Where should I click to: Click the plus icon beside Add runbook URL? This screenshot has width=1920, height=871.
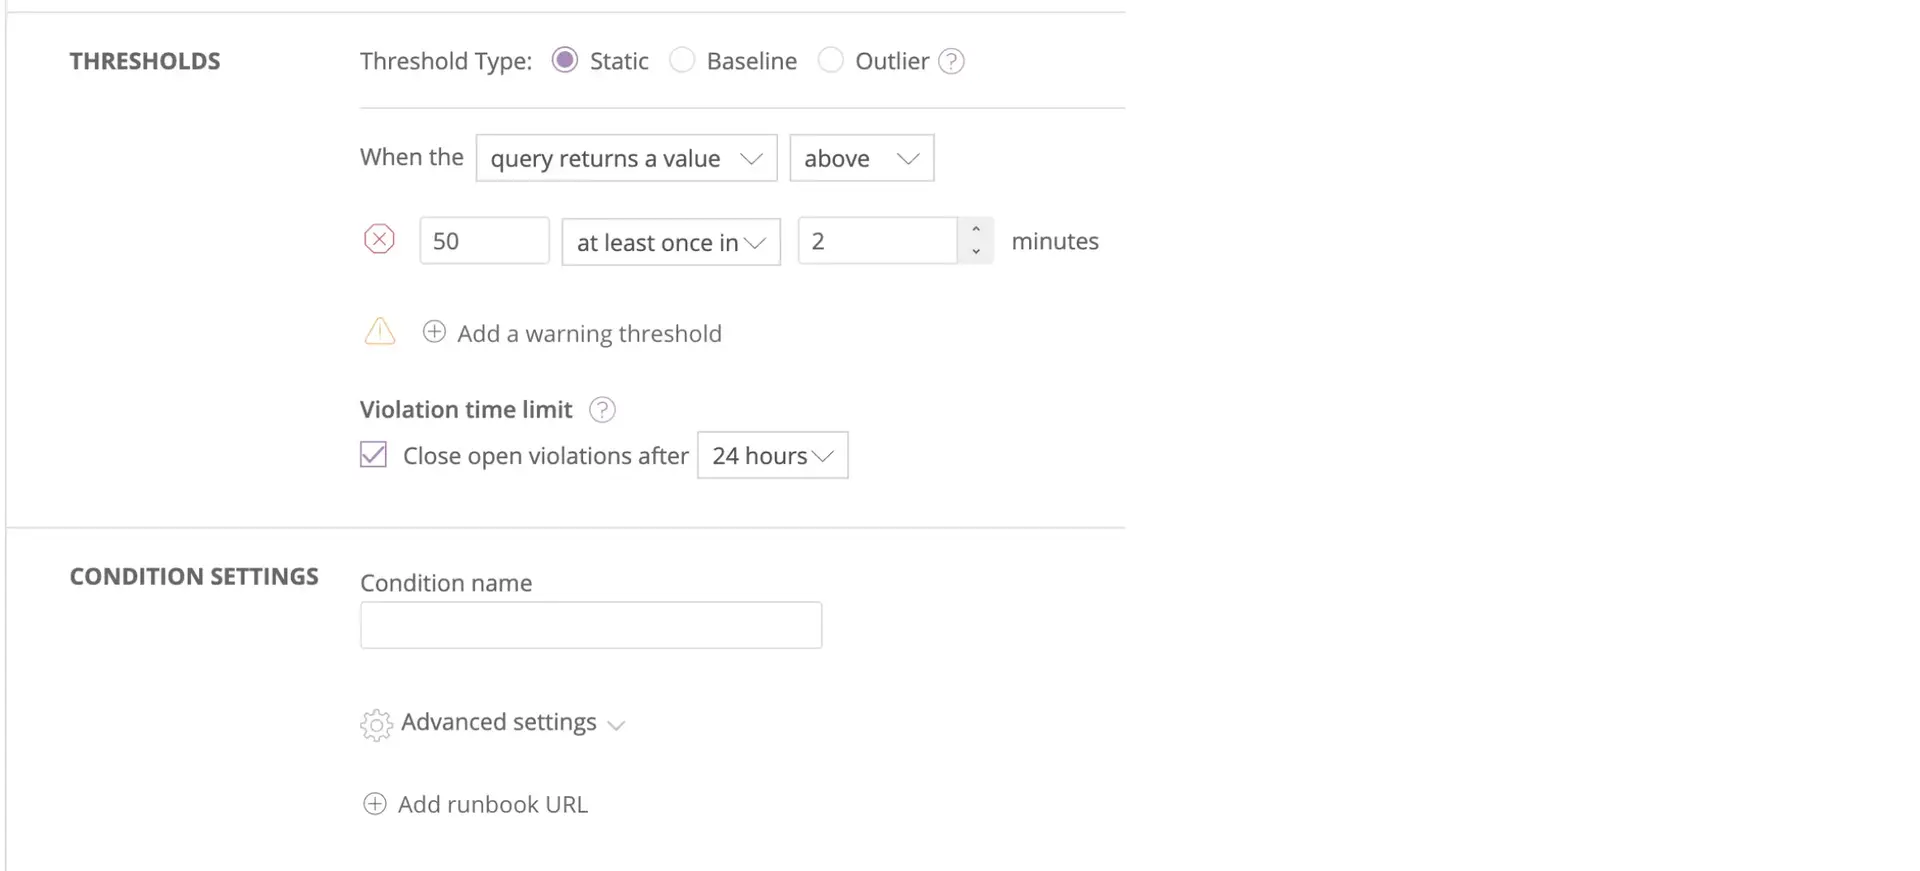374,804
